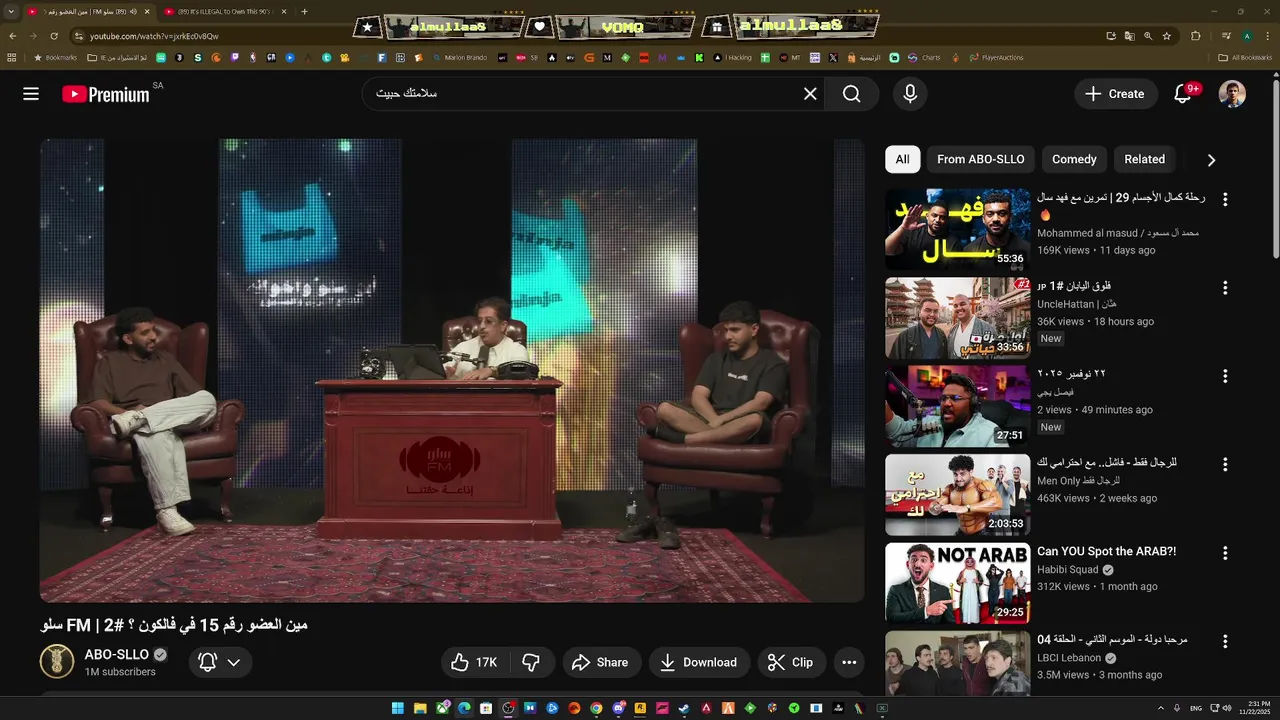
Task: Start voice search with microphone icon
Action: coord(910,94)
